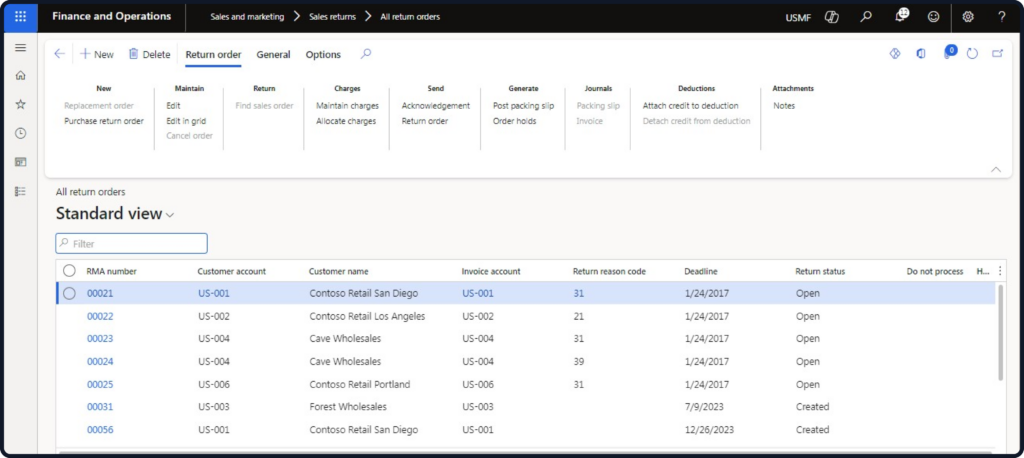Select all rows using header circle
Image resolution: width=1024 pixels, height=458 pixels.
pos(69,271)
